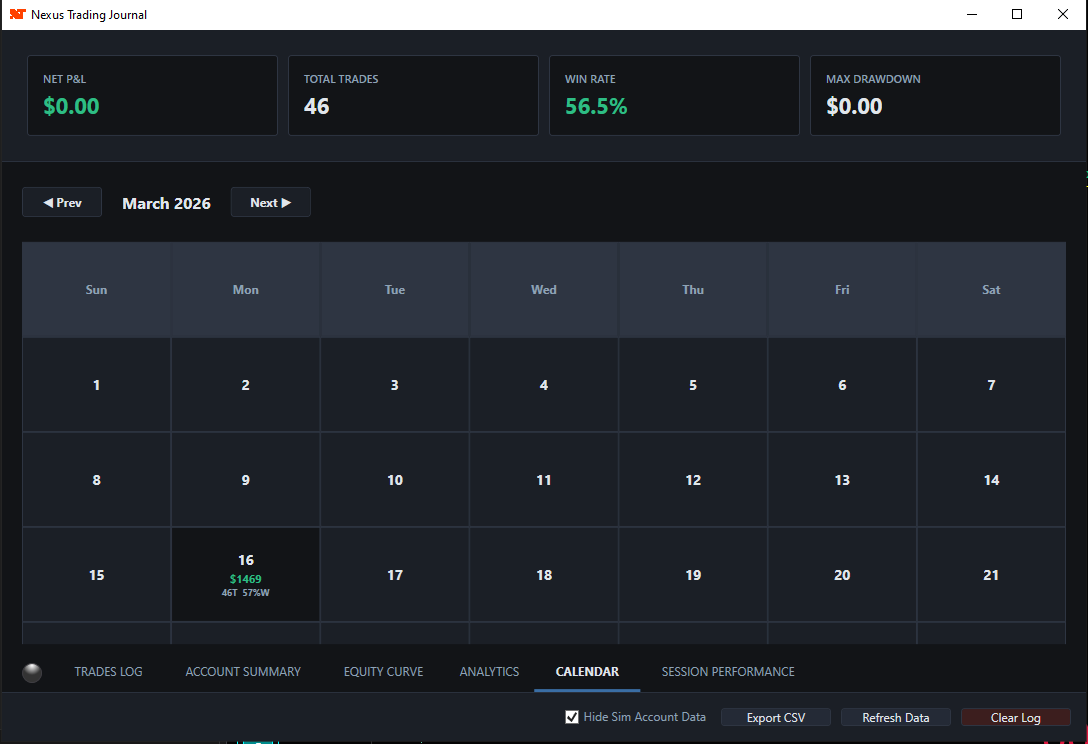
Task: Click the TOTAL TRADES card showing 46
Action: pyautogui.click(x=413, y=95)
